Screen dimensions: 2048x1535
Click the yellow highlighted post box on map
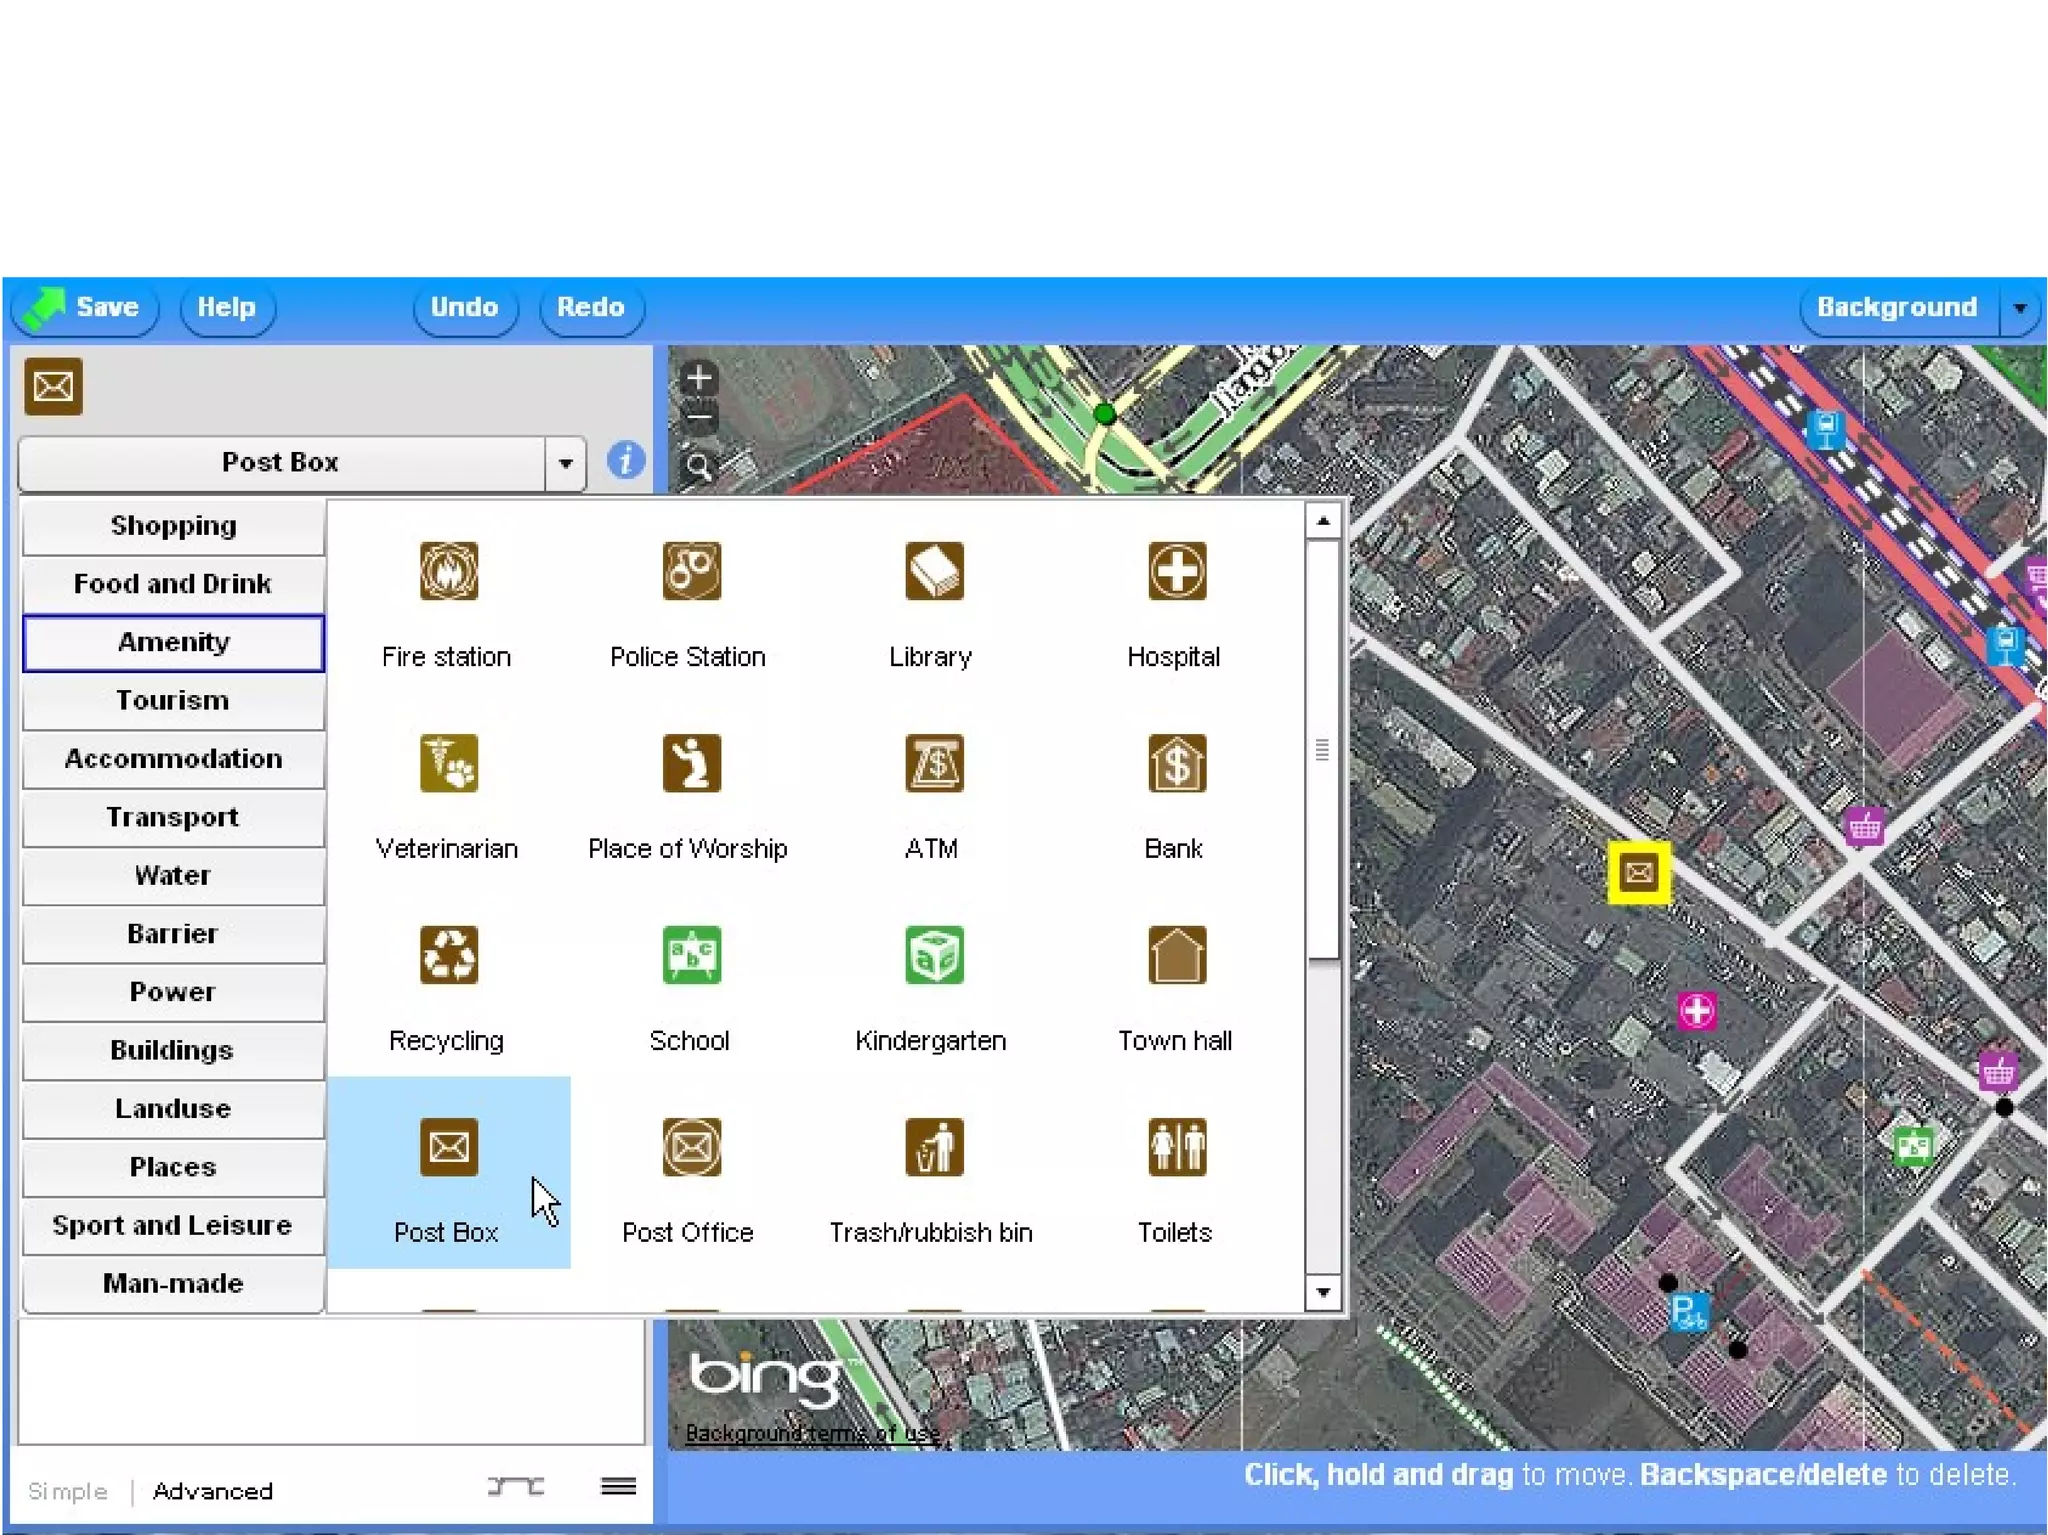(x=1638, y=872)
